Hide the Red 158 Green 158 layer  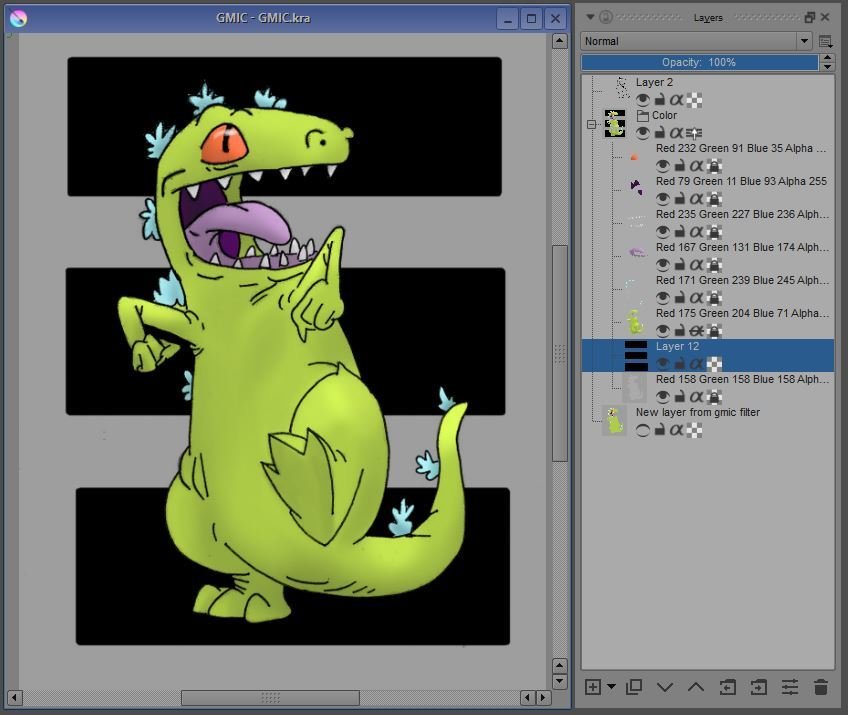click(x=662, y=396)
